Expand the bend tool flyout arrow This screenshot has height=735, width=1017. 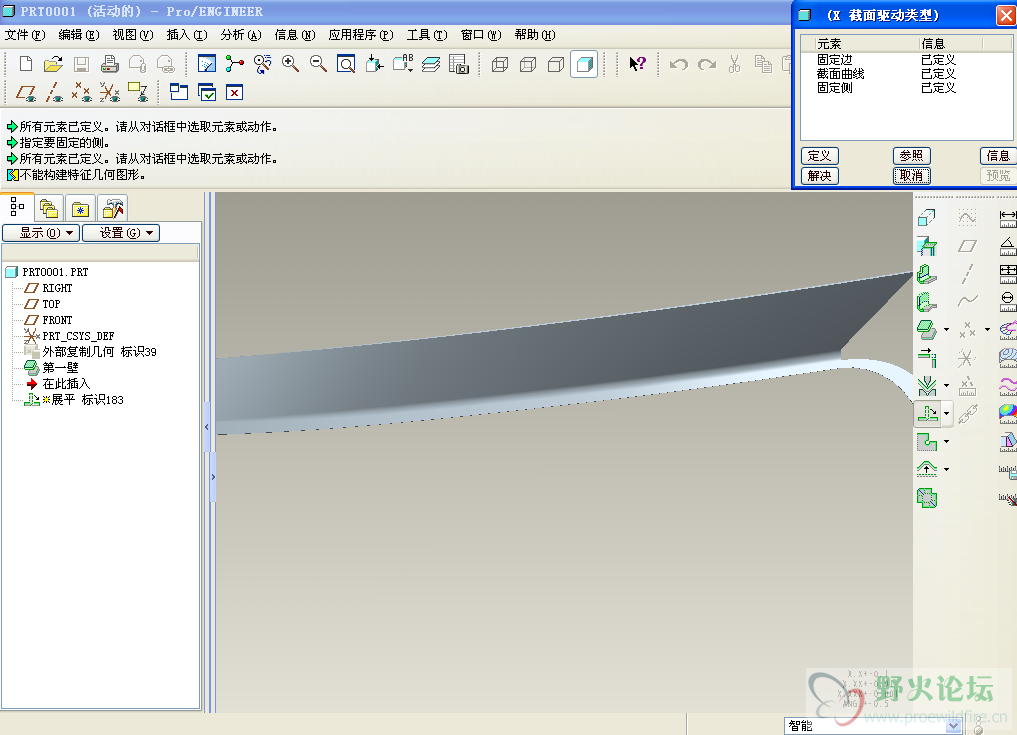946,386
